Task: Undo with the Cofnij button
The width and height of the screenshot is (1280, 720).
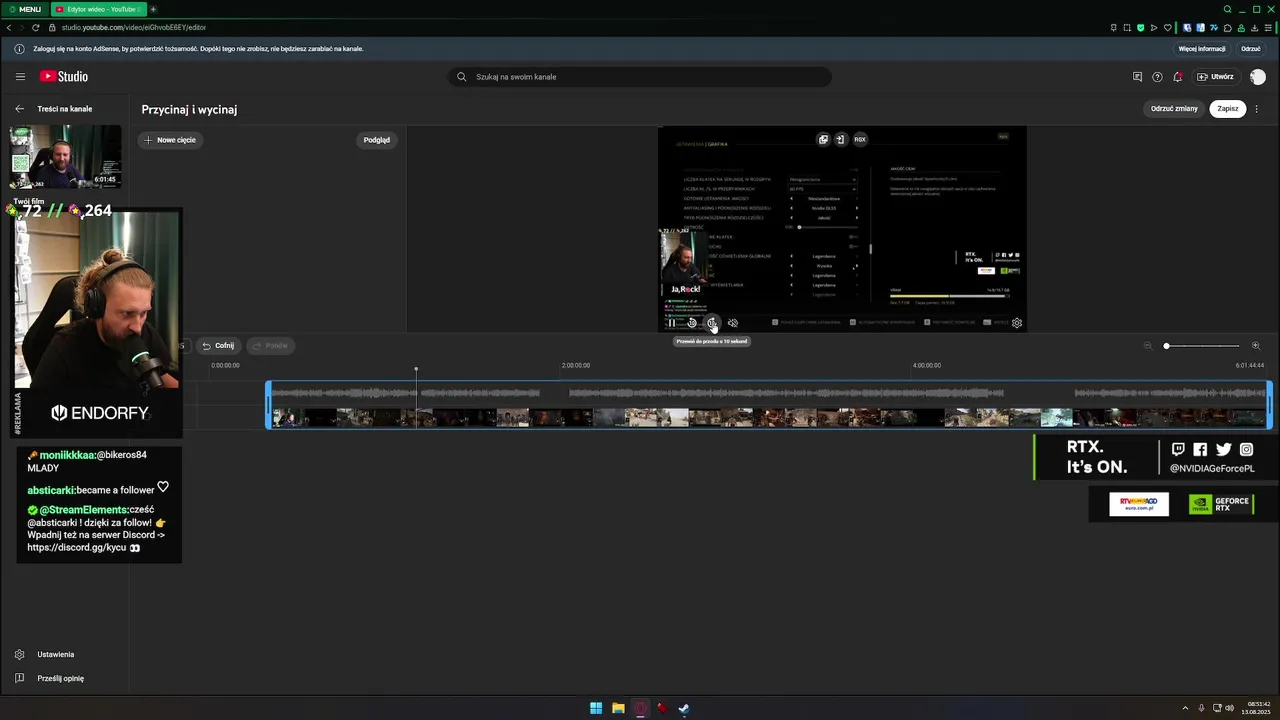Action: [x=218, y=346]
